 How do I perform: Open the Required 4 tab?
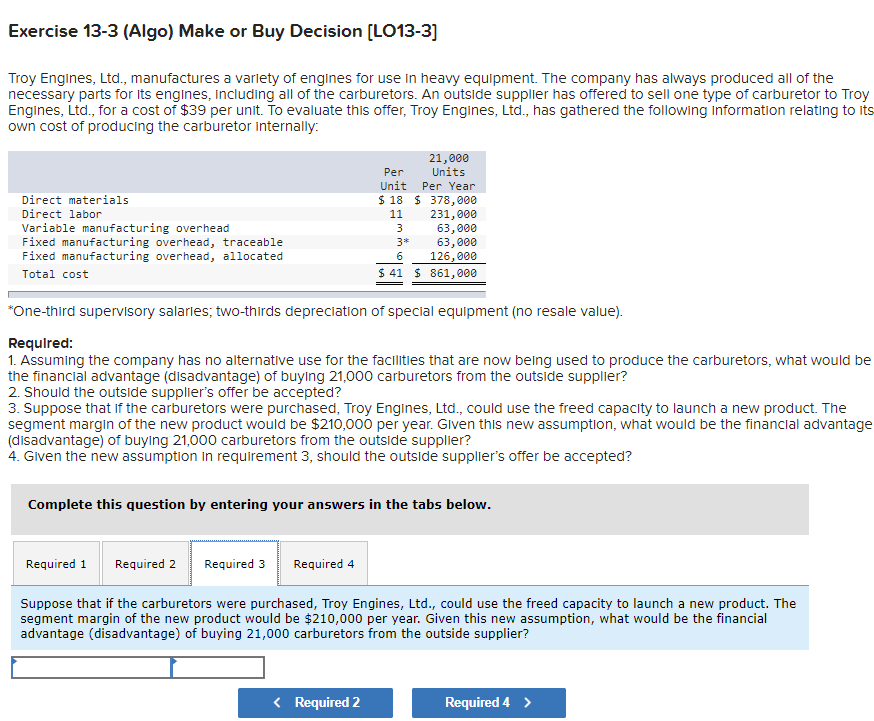pos(324,563)
